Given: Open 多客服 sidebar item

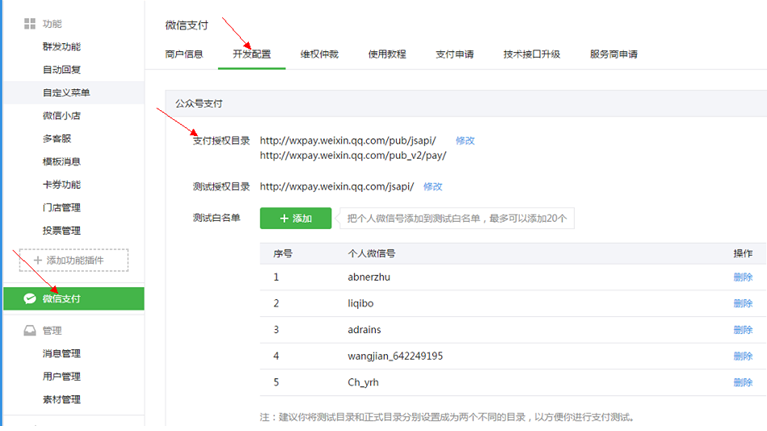Looking at the screenshot, I should tap(57, 138).
